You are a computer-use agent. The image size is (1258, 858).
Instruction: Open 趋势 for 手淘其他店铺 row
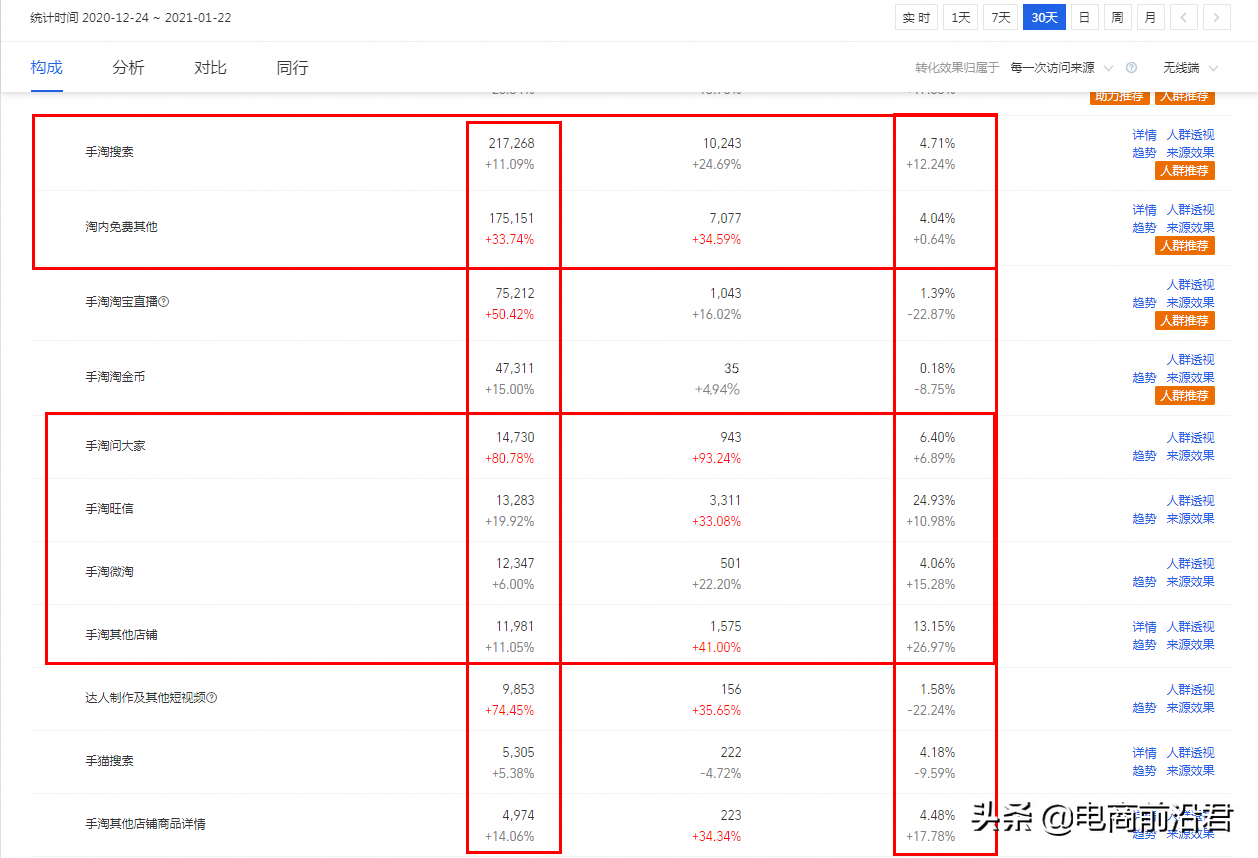coord(1144,645)
